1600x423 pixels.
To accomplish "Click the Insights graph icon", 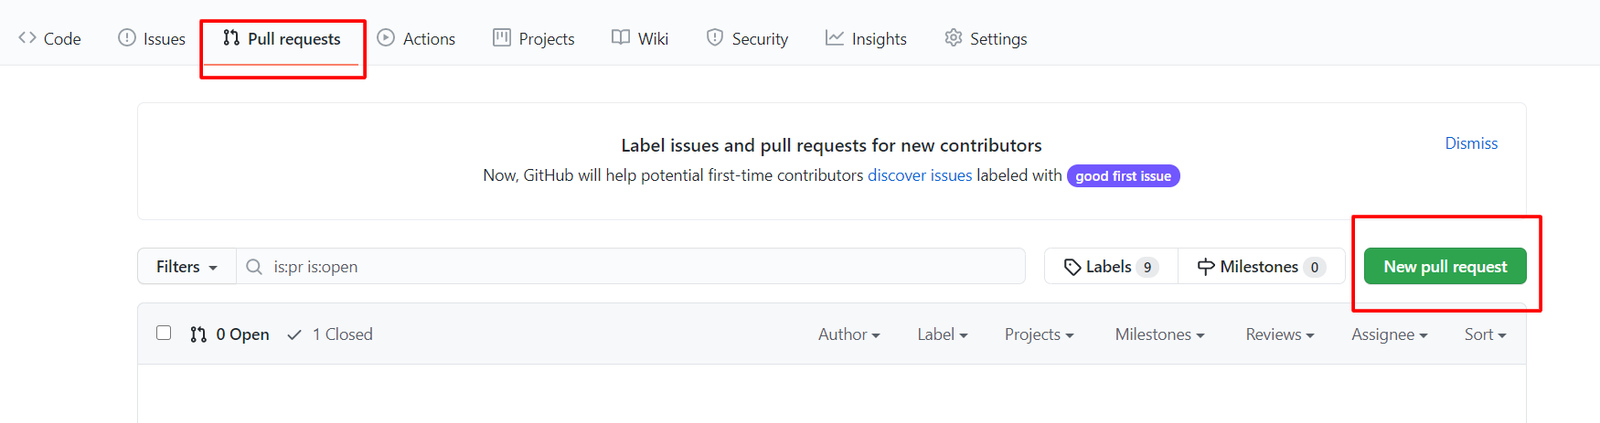I will click(834, 38).
